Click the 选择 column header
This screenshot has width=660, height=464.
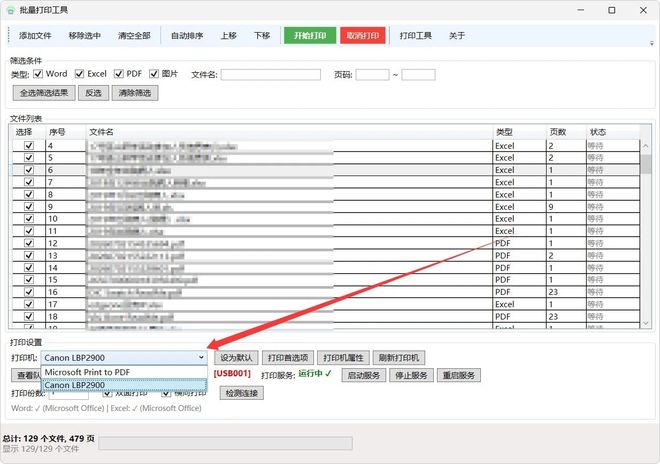click(27, 132)
